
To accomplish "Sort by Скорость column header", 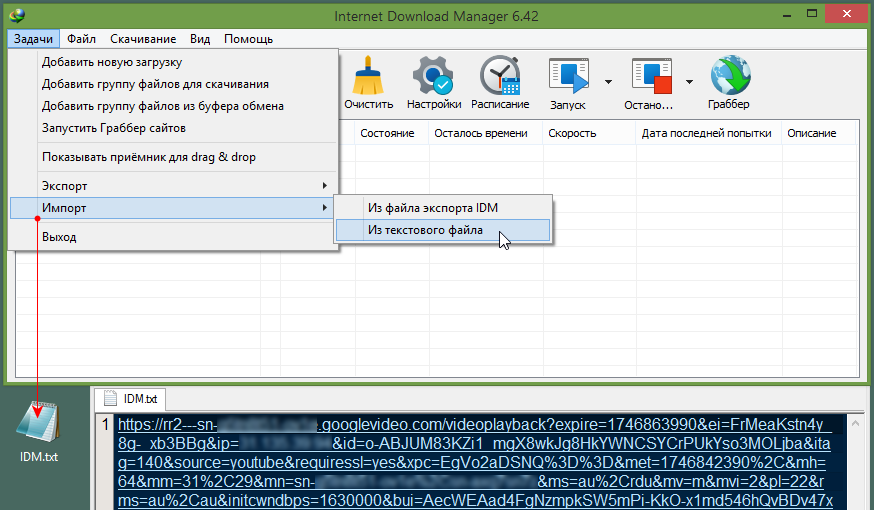I will pos(572,133).
